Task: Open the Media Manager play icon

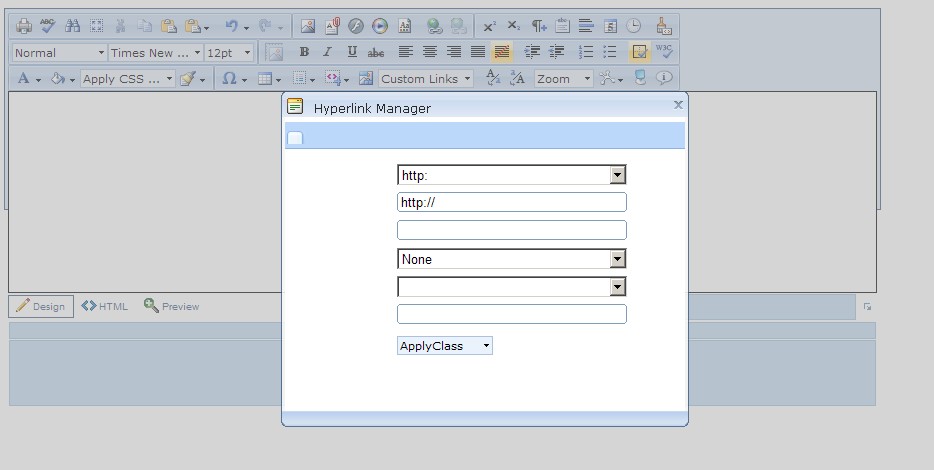Action: 380,26
